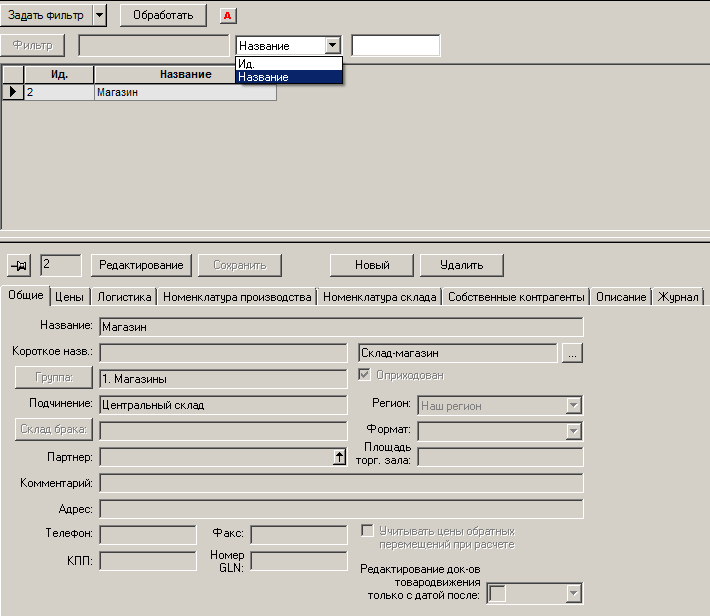Screen dimensions: 710x616
Task: Click the Склад брака button
Action: click(54, 429)
